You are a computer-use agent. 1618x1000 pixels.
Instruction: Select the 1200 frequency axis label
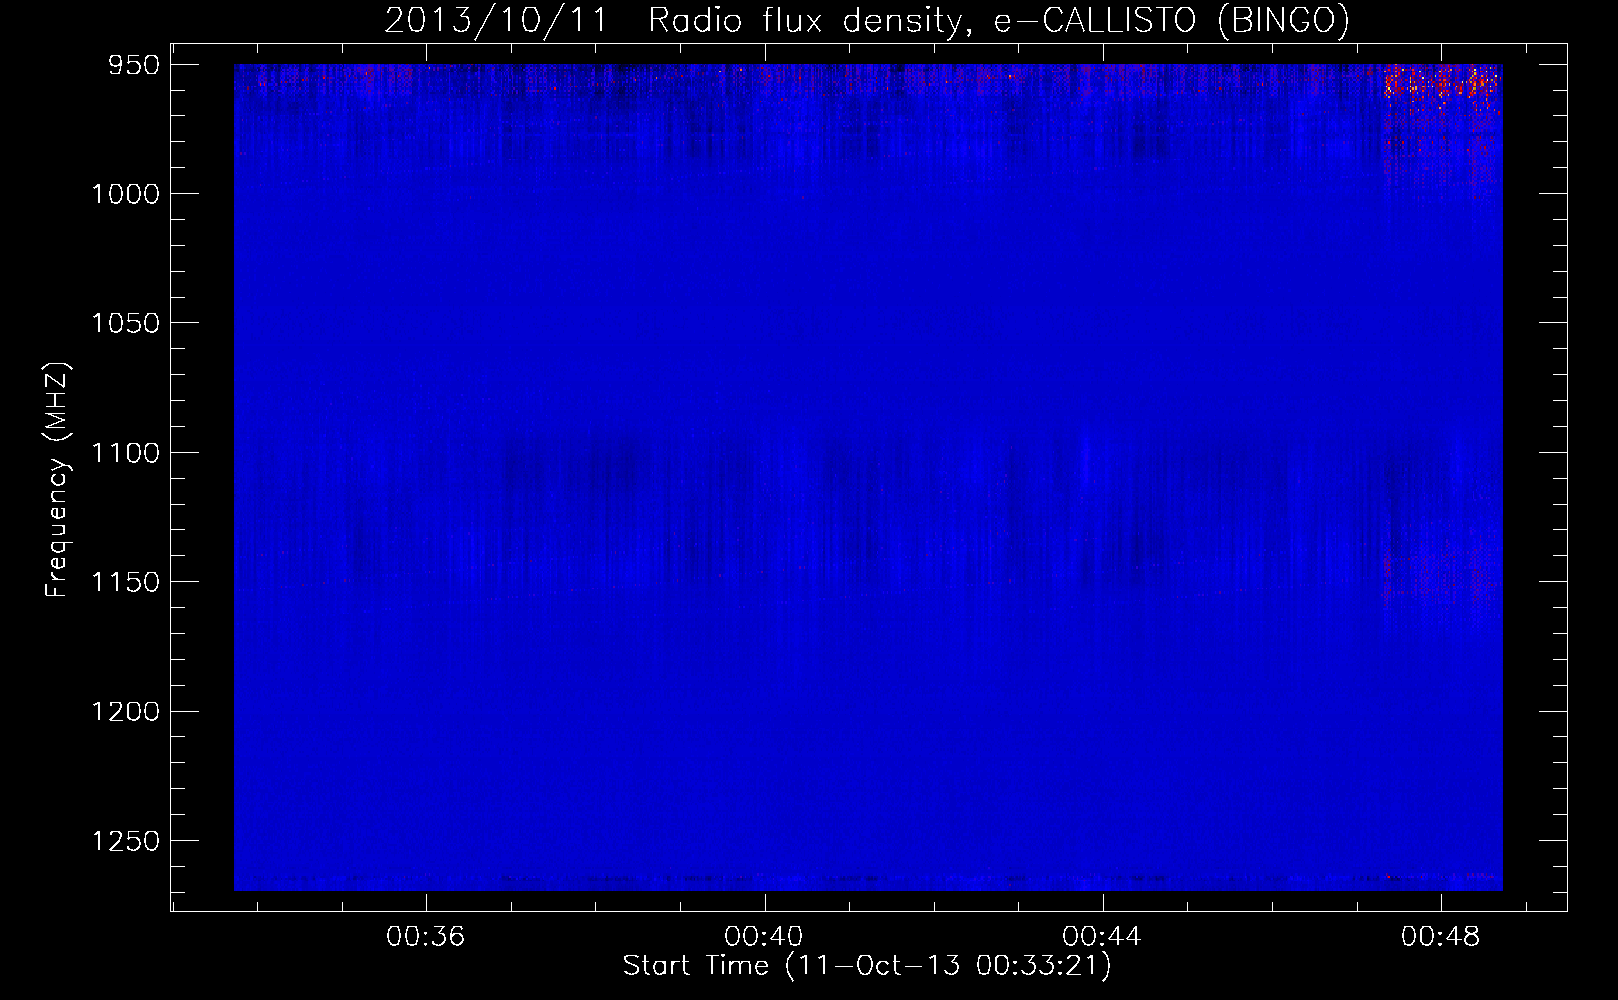[x=126, y=712]
